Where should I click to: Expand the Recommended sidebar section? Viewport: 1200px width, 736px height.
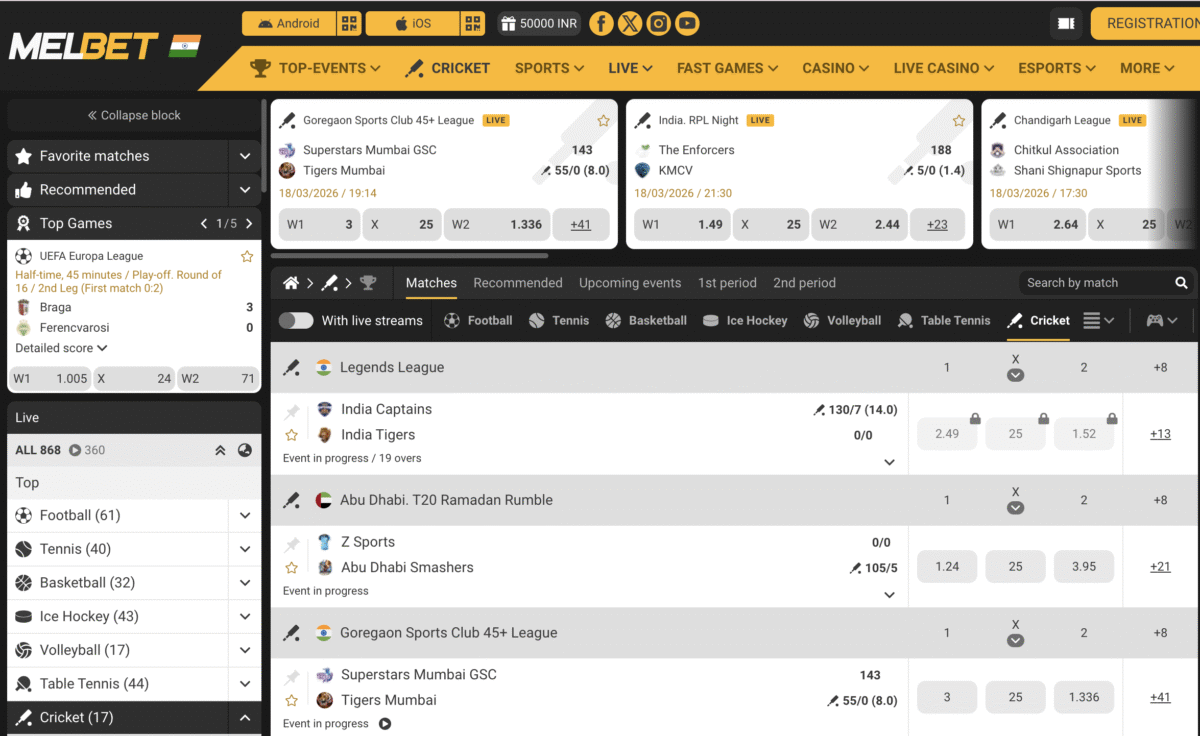point(245,190)
